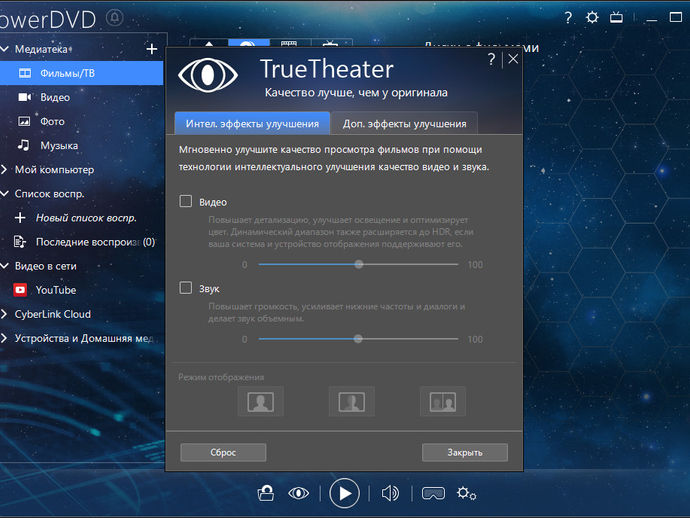
Task: Switch to Доп. эффекты улучшения tab
Action: pos(404,123)
